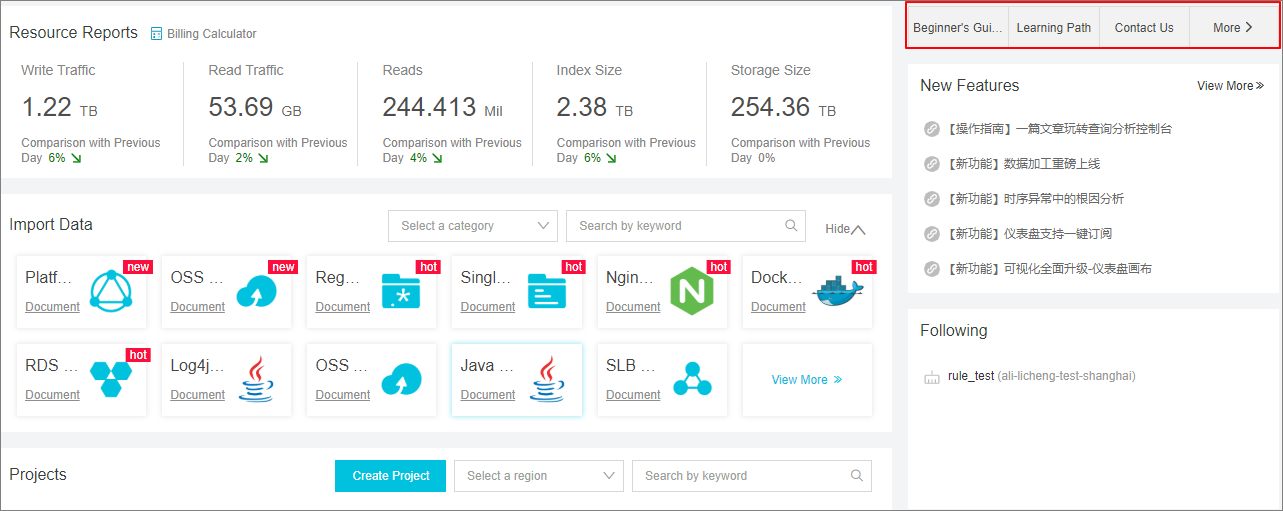Open the Select a category dropdown

pyautogui.click(x=472, y=226)
